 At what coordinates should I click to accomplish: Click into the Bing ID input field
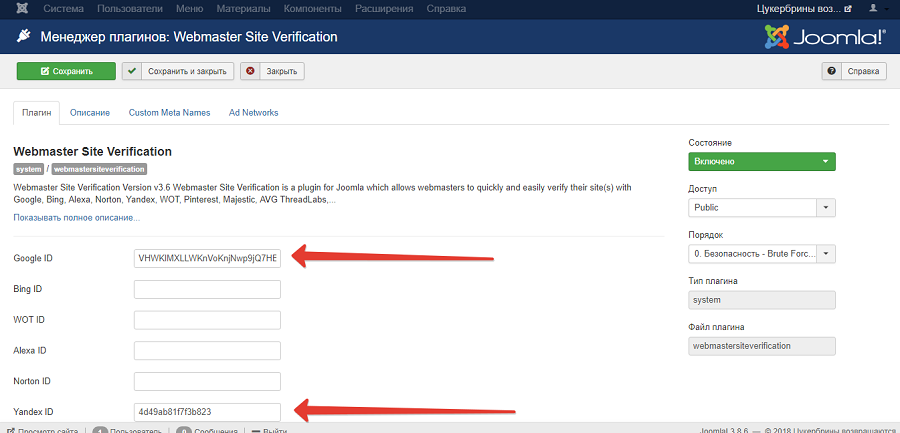coord(207,289)
